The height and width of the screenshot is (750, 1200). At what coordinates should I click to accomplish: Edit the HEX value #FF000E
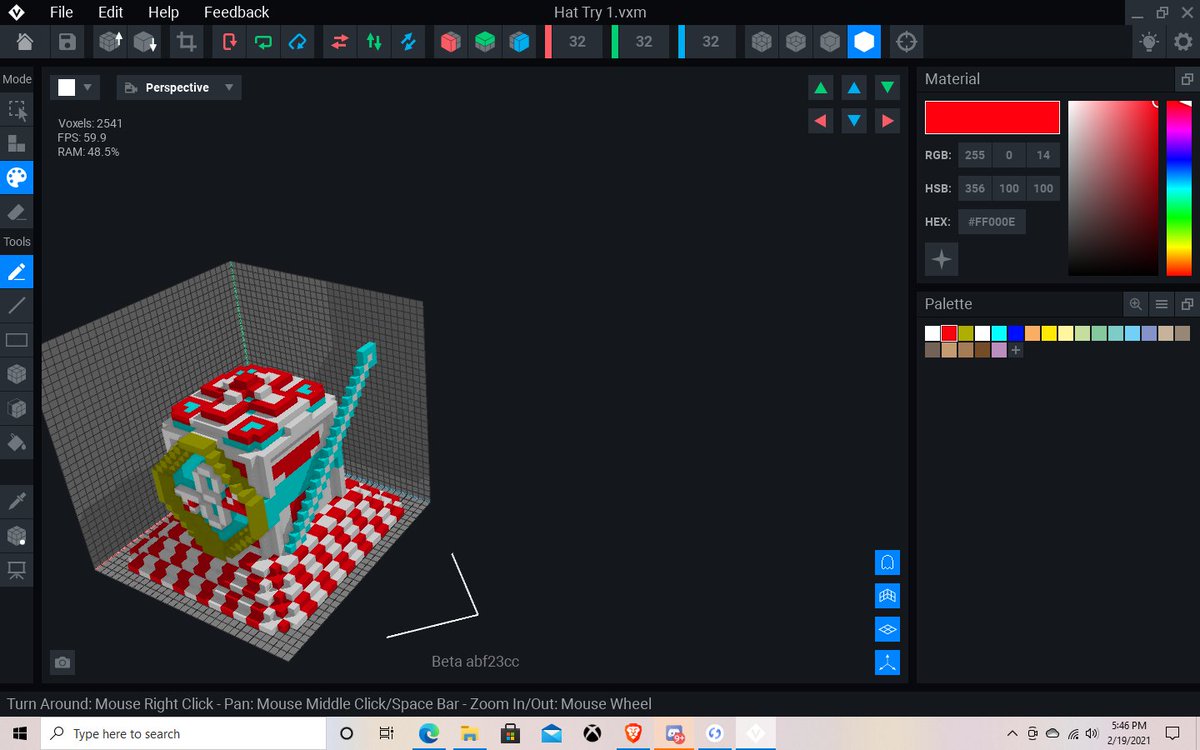pos(991,222)
